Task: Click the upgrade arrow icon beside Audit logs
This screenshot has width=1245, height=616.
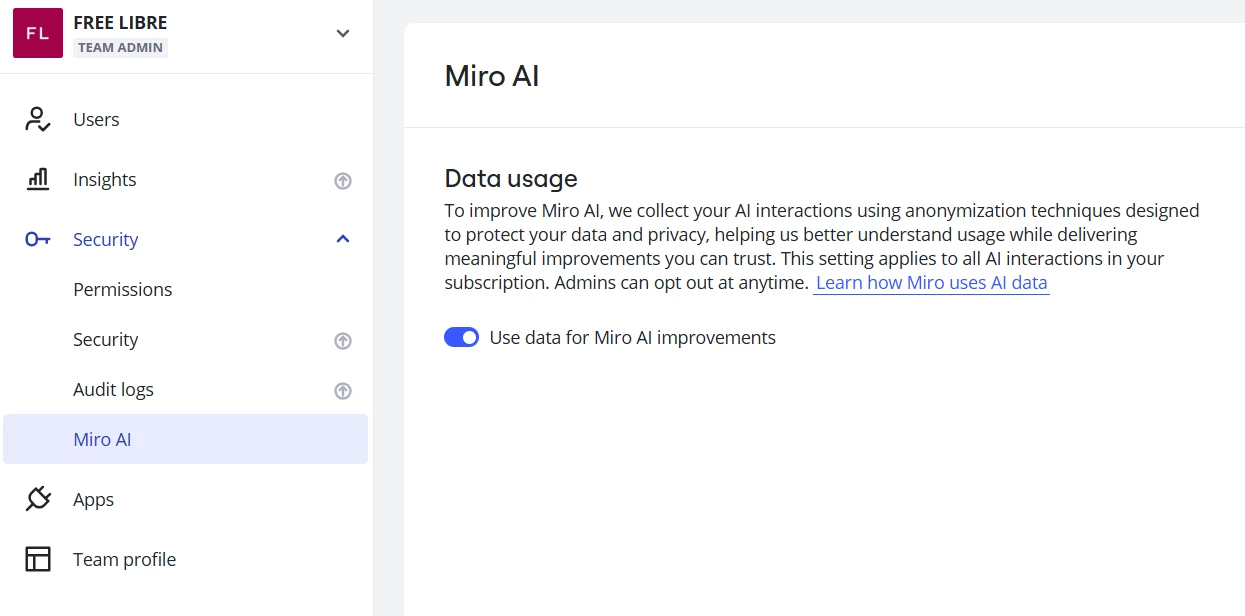Action: (x=343, y=391)
